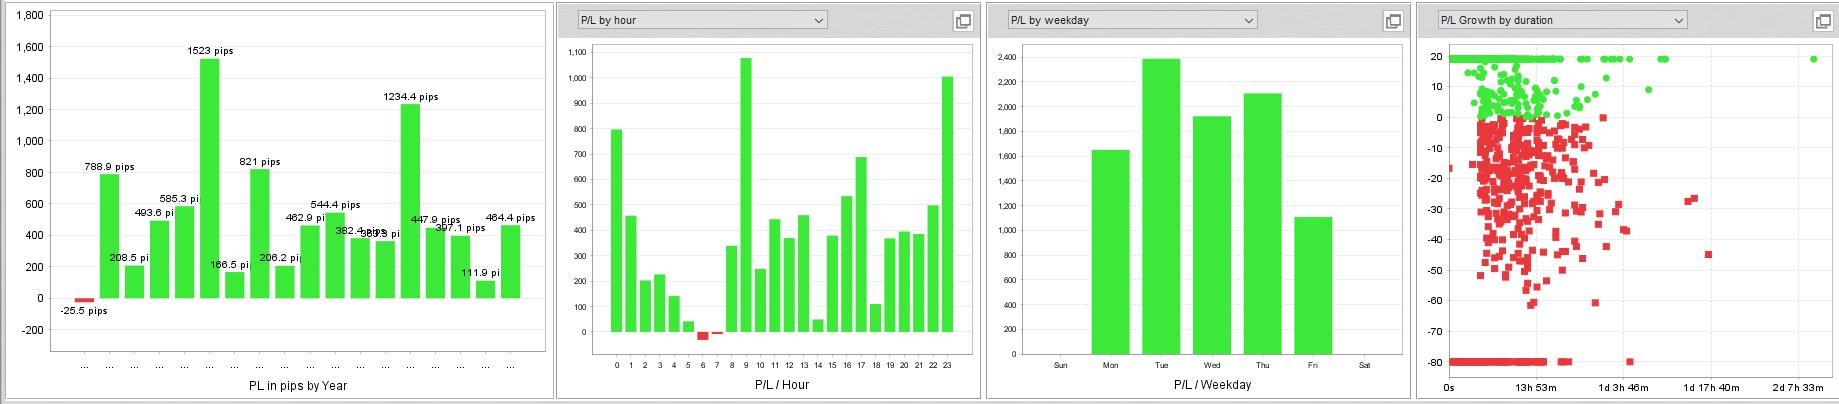Click the hour 9 bar in the hourly chart

coord(746,195)
